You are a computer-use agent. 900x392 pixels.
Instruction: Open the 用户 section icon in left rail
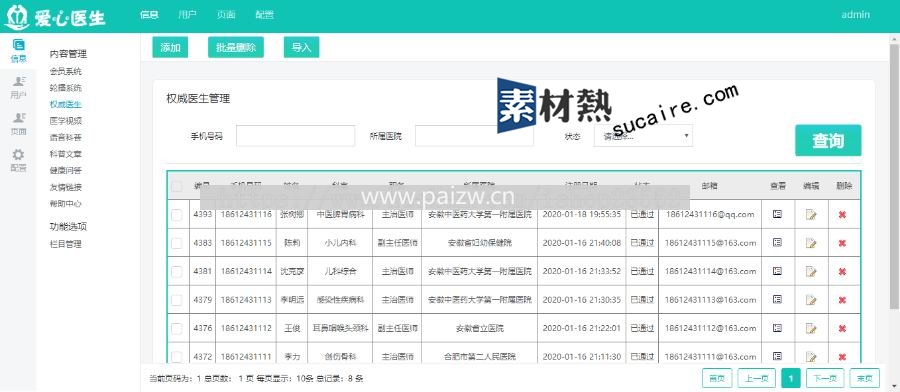tap(18, 87)
